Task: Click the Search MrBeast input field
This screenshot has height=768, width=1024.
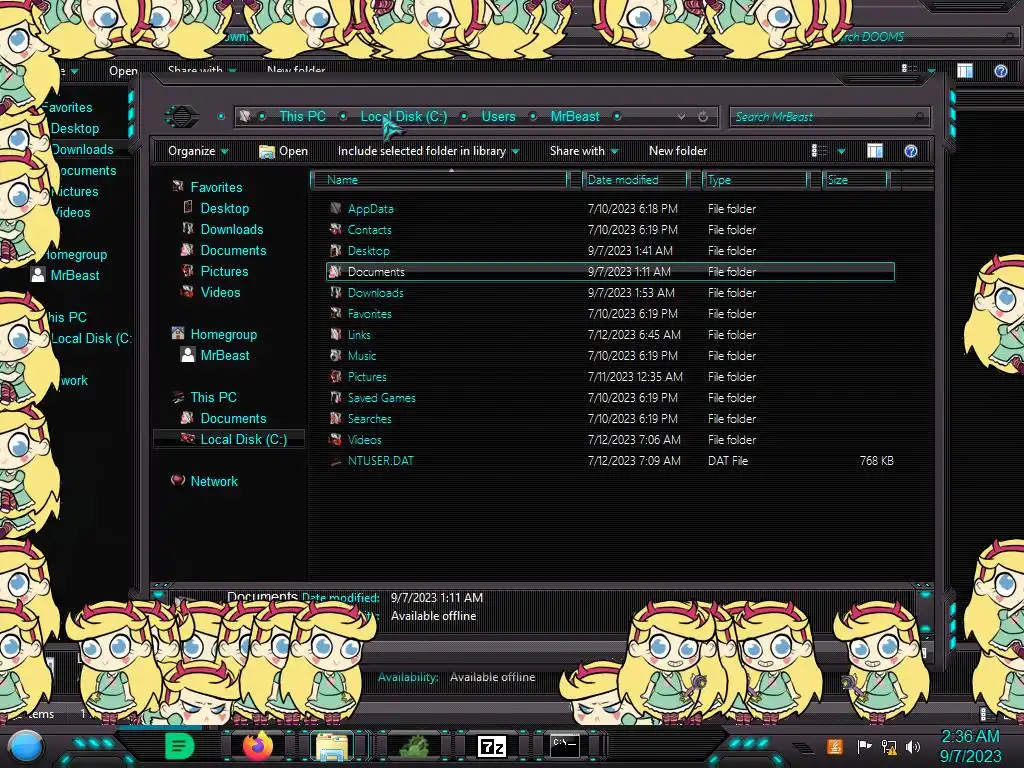Action: (x=829, y=117)
